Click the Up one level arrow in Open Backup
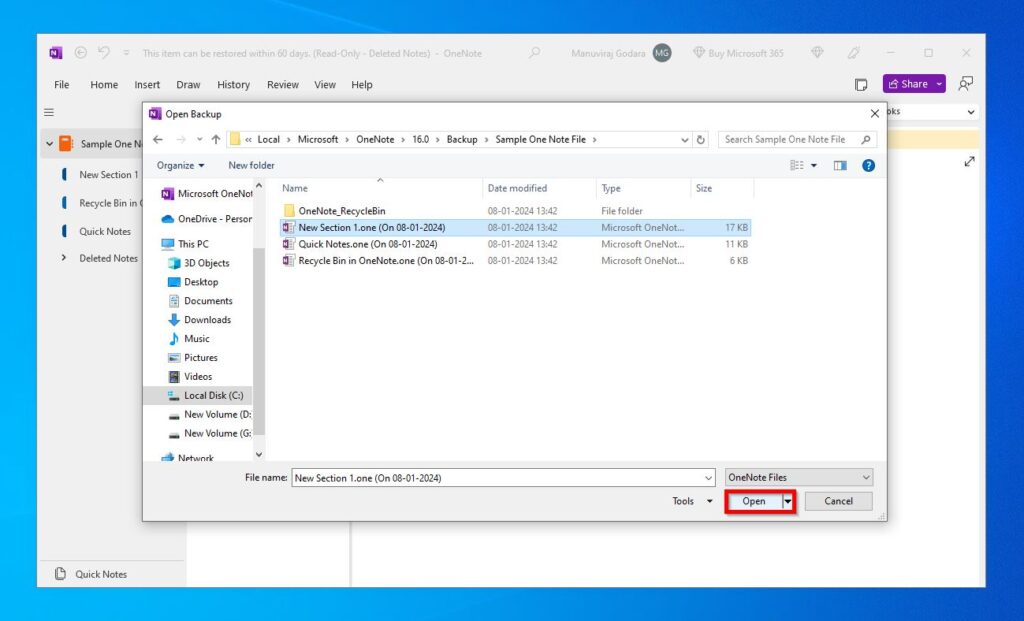This screenshot has width=1024, height=621. [218, 139]
